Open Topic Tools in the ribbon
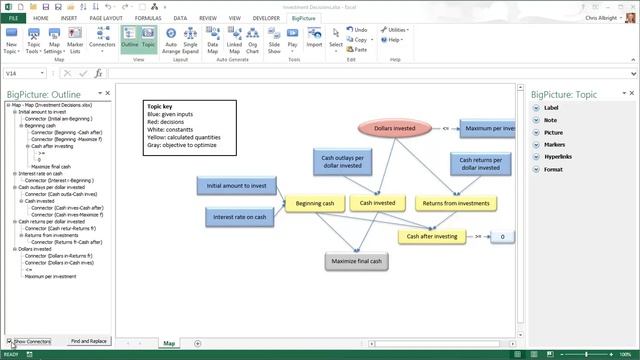 33,41
